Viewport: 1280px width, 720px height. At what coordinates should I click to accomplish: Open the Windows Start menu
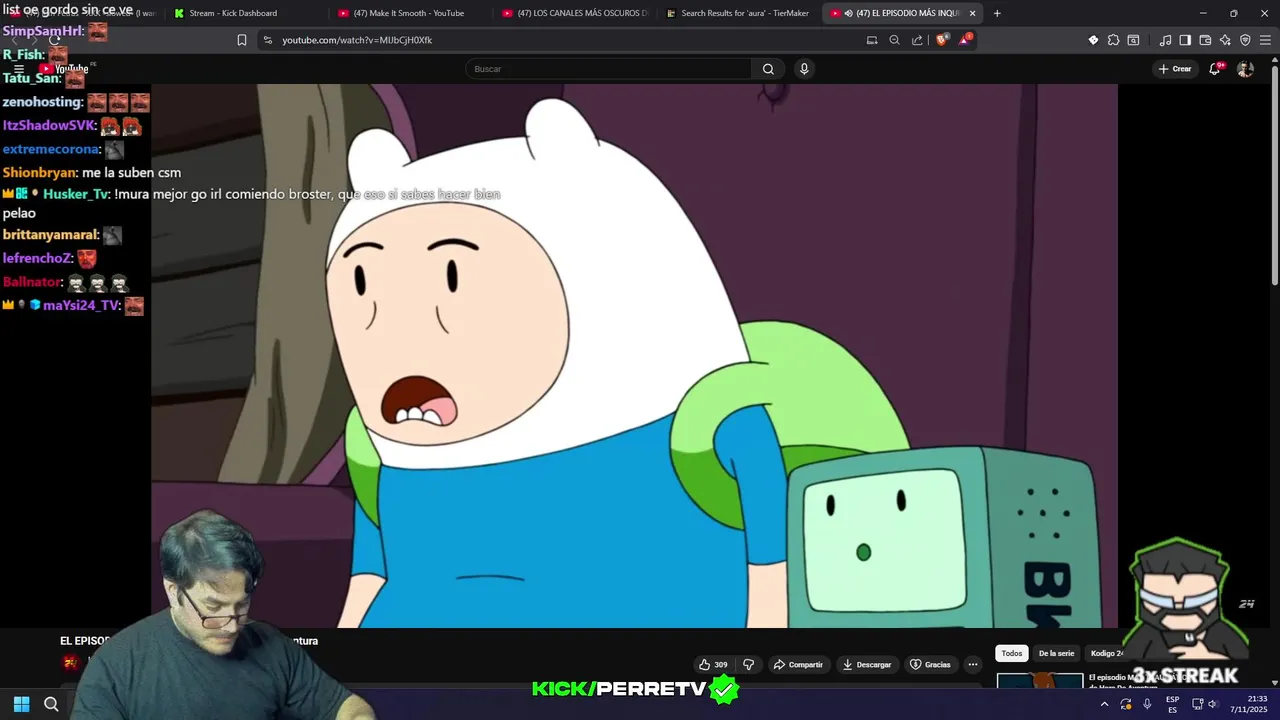point(21,704)
